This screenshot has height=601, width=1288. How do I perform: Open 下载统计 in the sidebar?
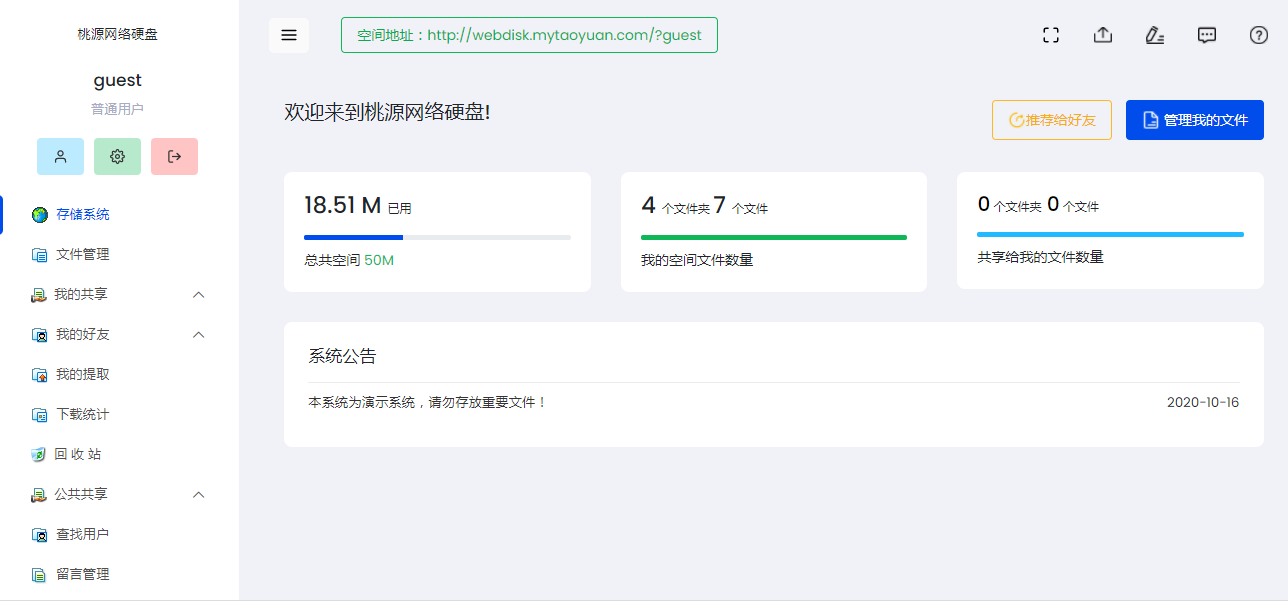pos(82,414)
